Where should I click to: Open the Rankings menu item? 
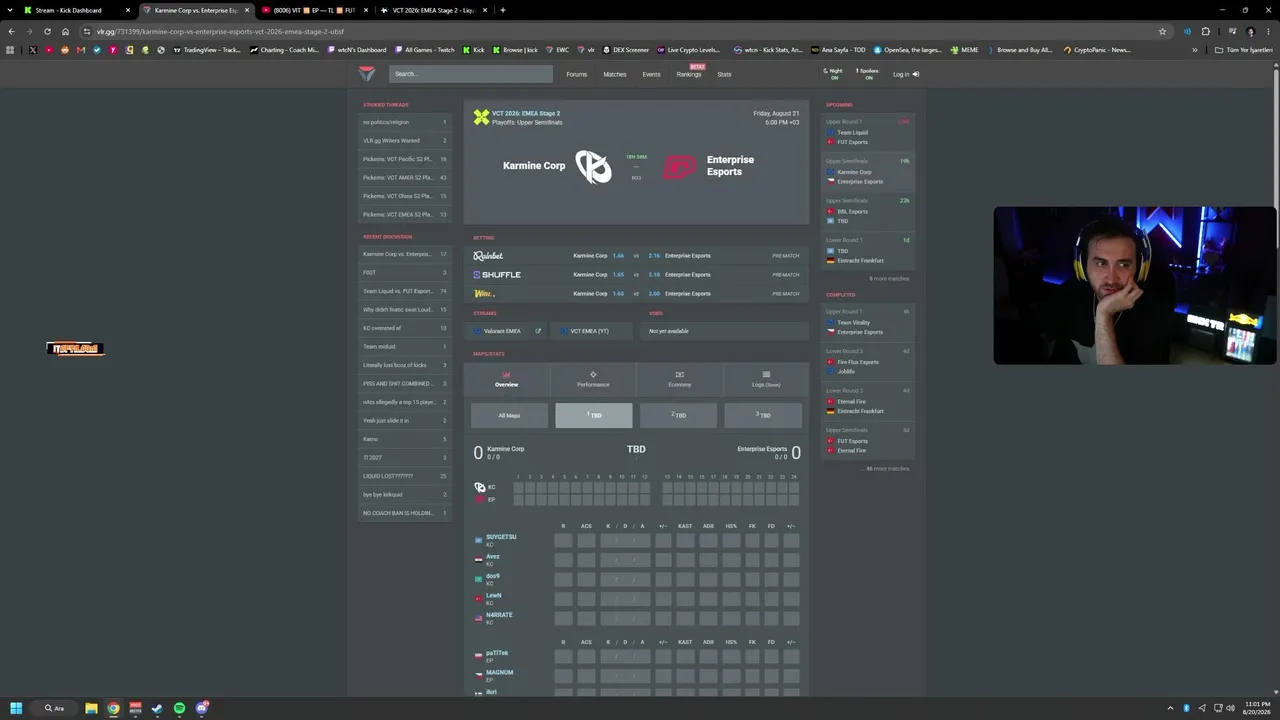tap(689, 74)
